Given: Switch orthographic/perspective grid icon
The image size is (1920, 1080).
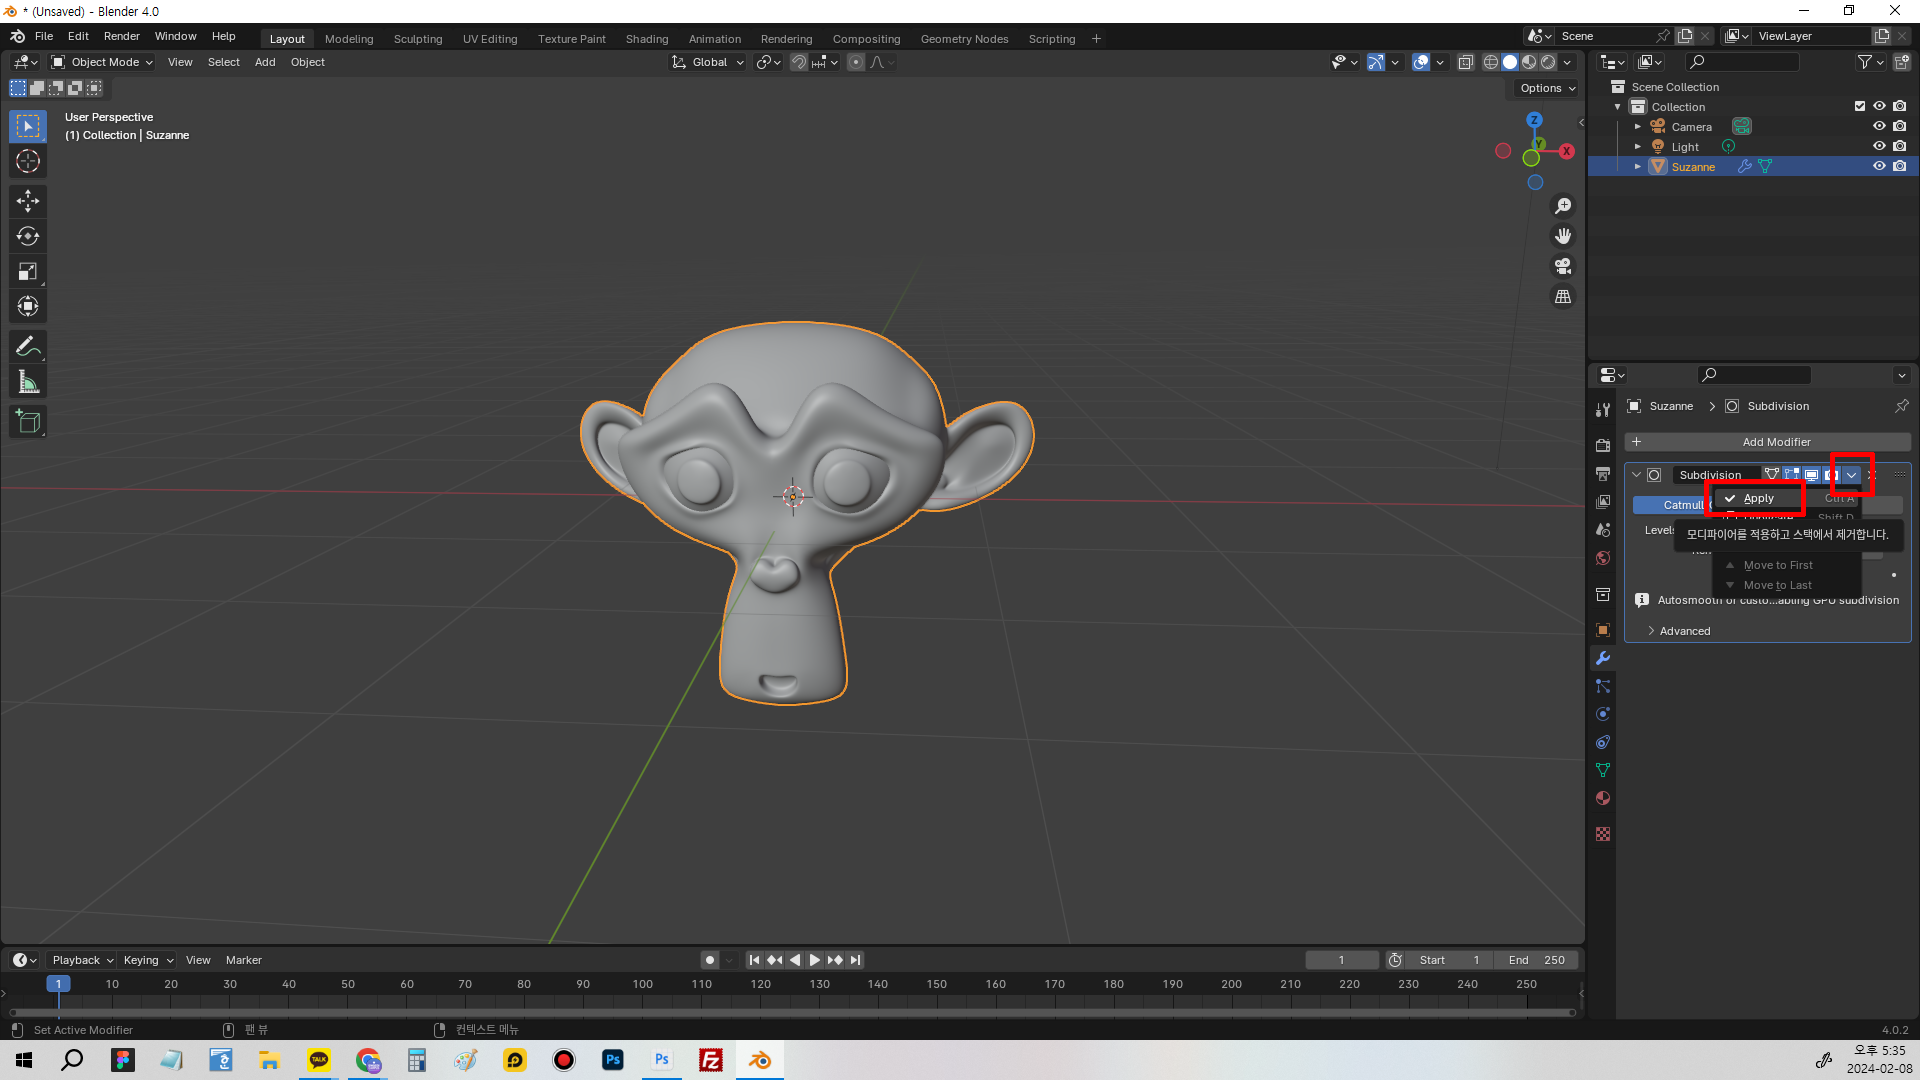Looking at the screenshot, I should [1563, 297].
